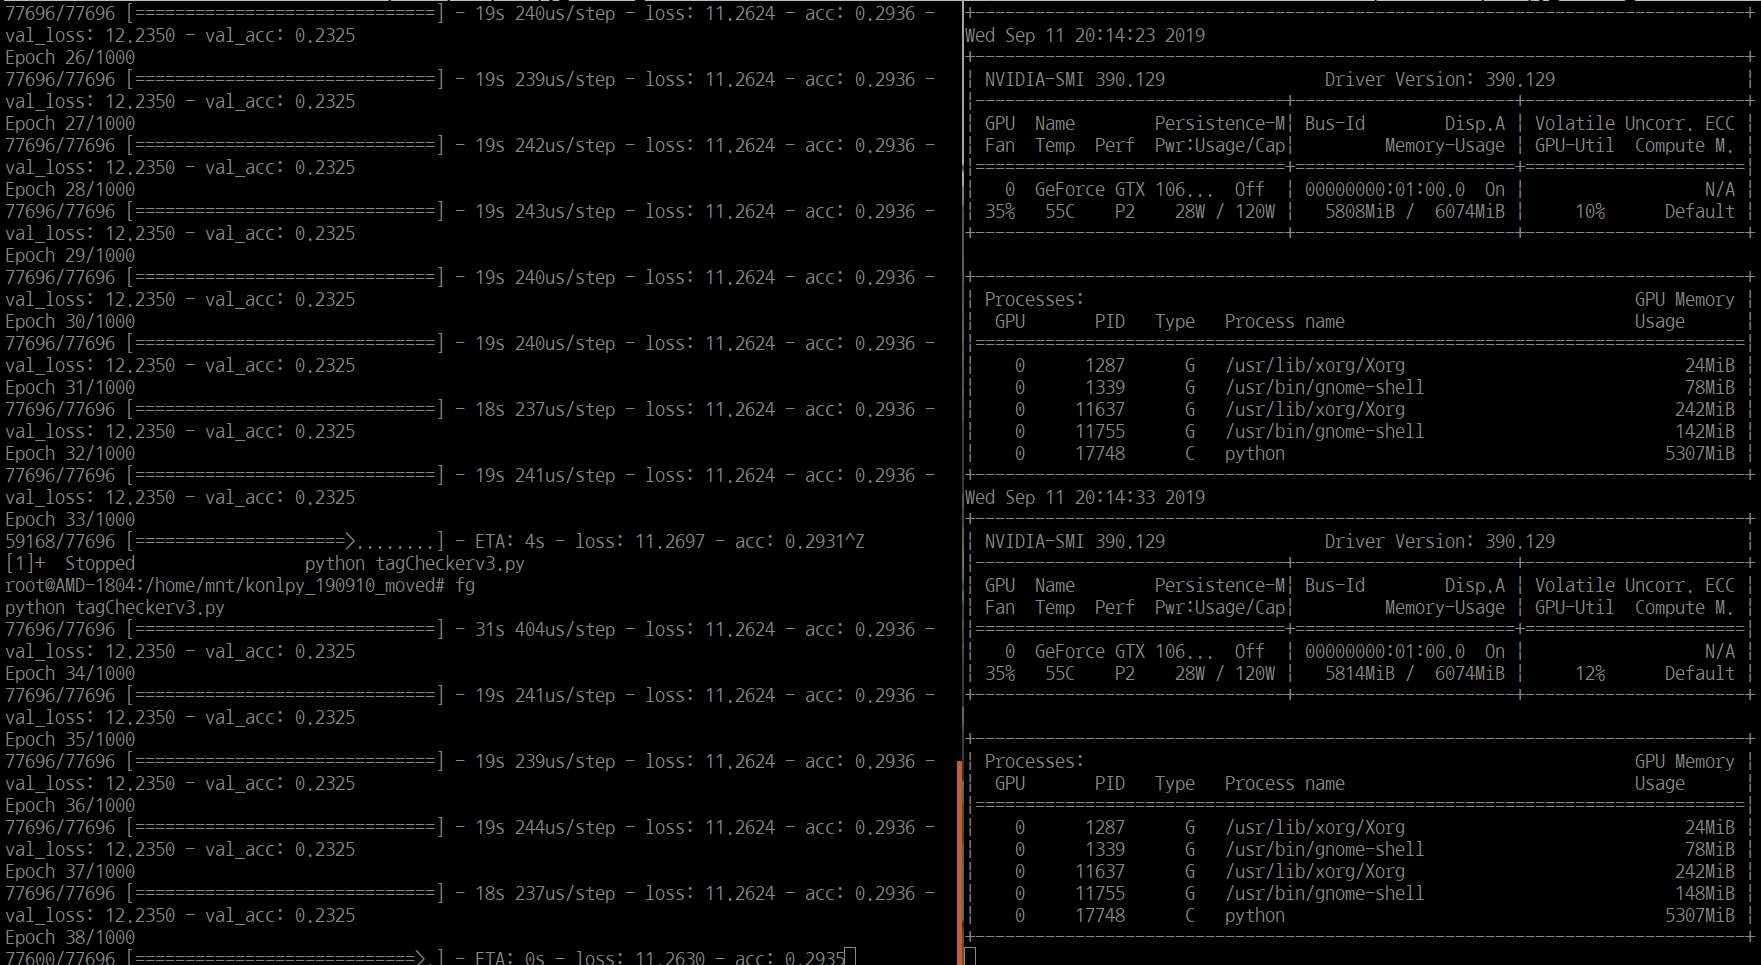The height and width of the screenshot is (965, 1761).
Task: Click the "31s 404us/step" timing text
Action: click(x=545, y=630)
